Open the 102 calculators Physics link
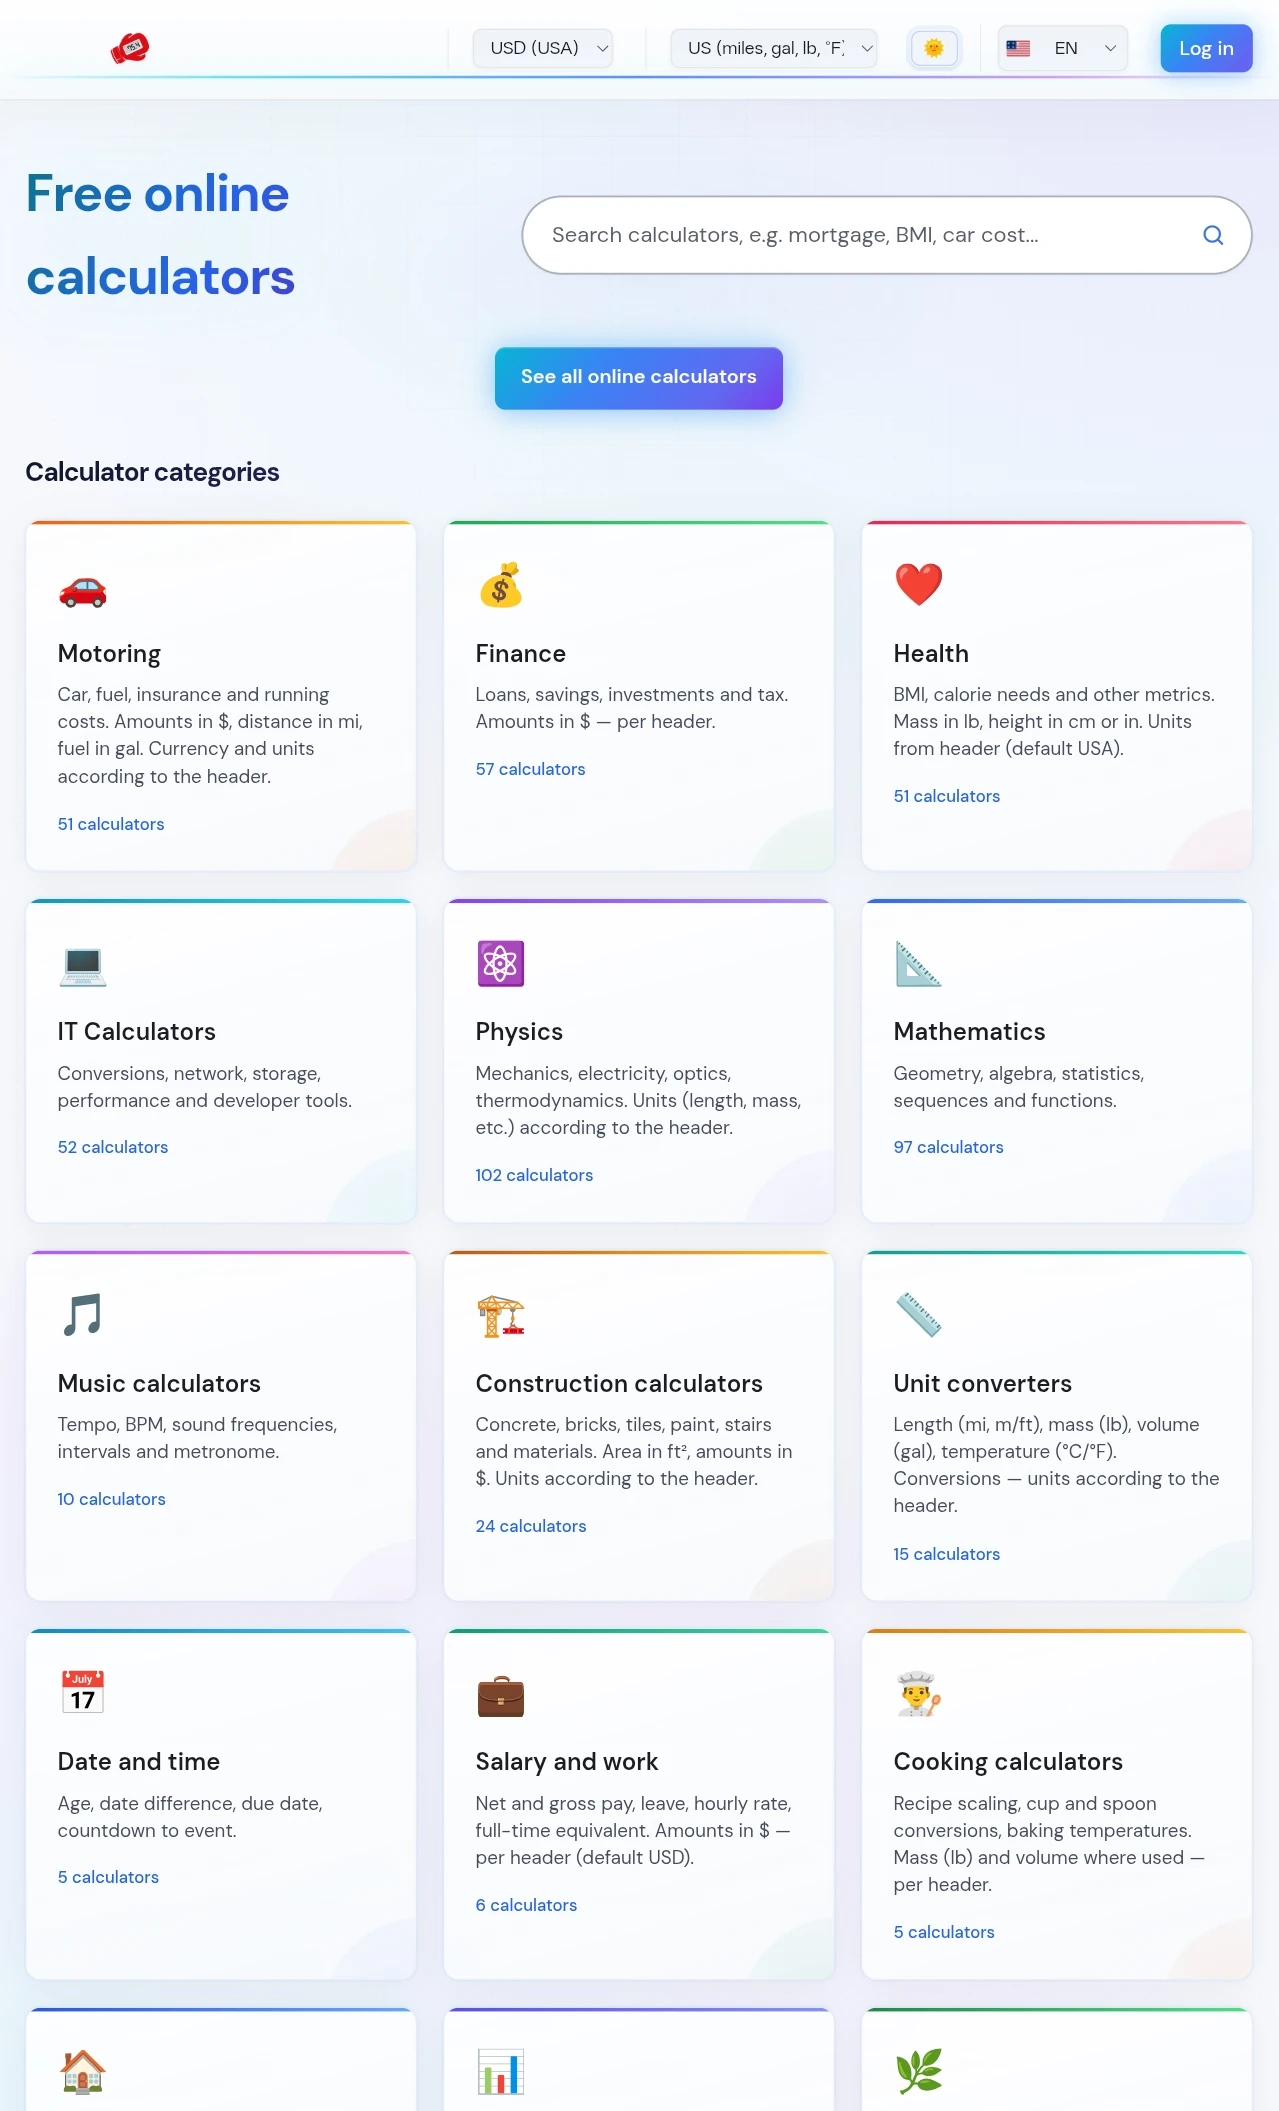 pos(534,1175)
